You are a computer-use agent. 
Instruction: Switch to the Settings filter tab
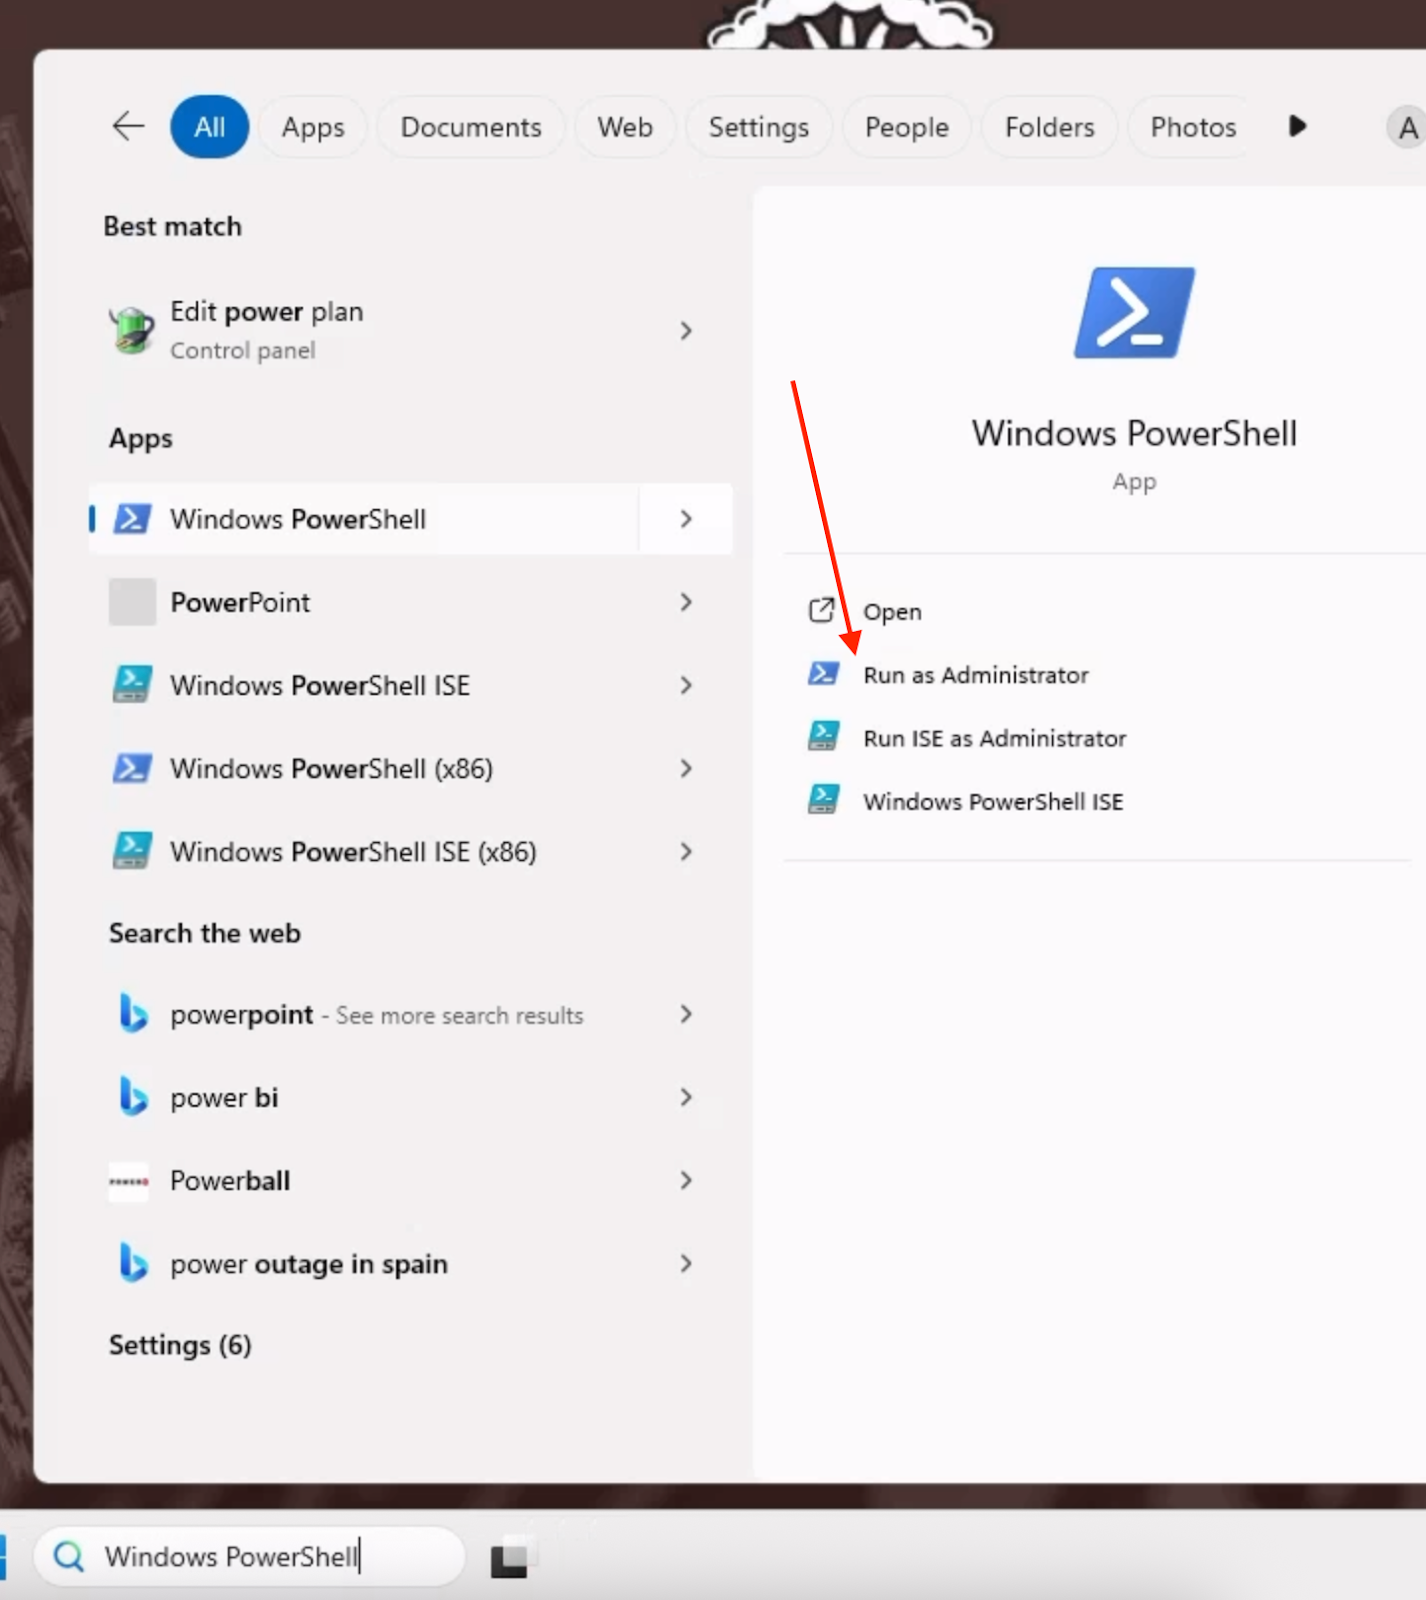coord(759,127)
